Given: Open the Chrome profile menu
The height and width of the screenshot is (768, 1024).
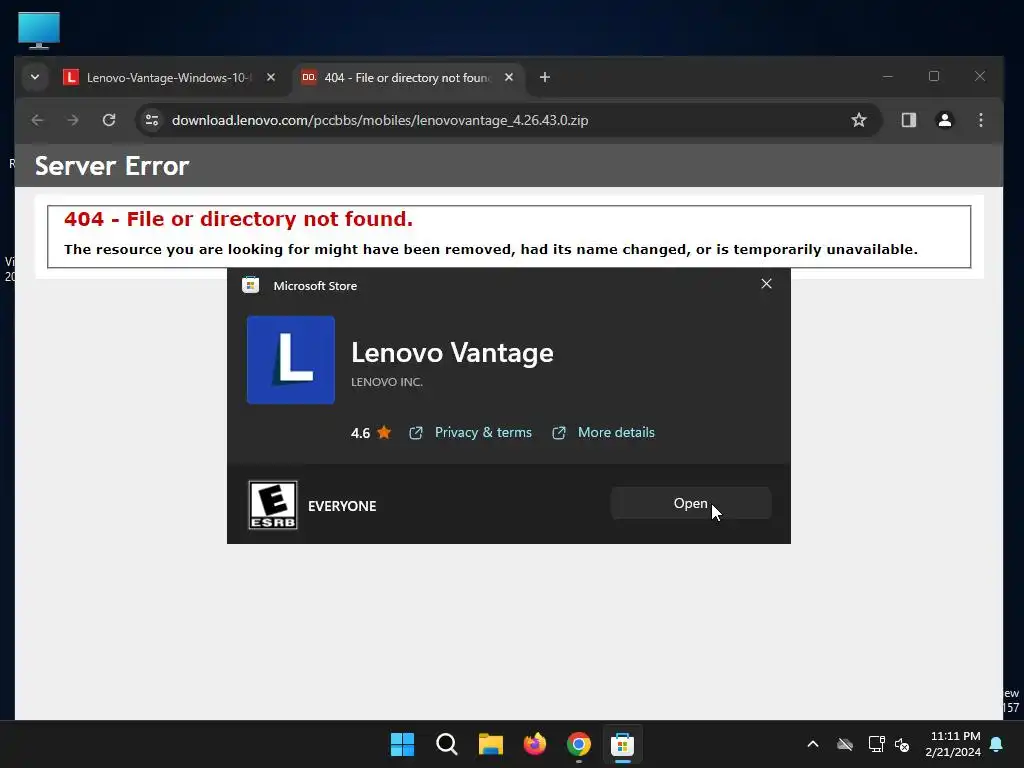Looking at the screenshot, I should point(944,120).
